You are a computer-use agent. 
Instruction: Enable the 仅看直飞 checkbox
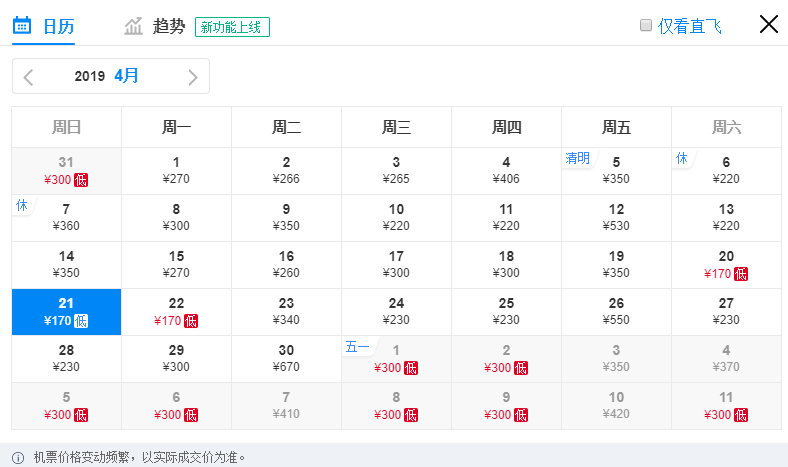[x=646, y=25]
